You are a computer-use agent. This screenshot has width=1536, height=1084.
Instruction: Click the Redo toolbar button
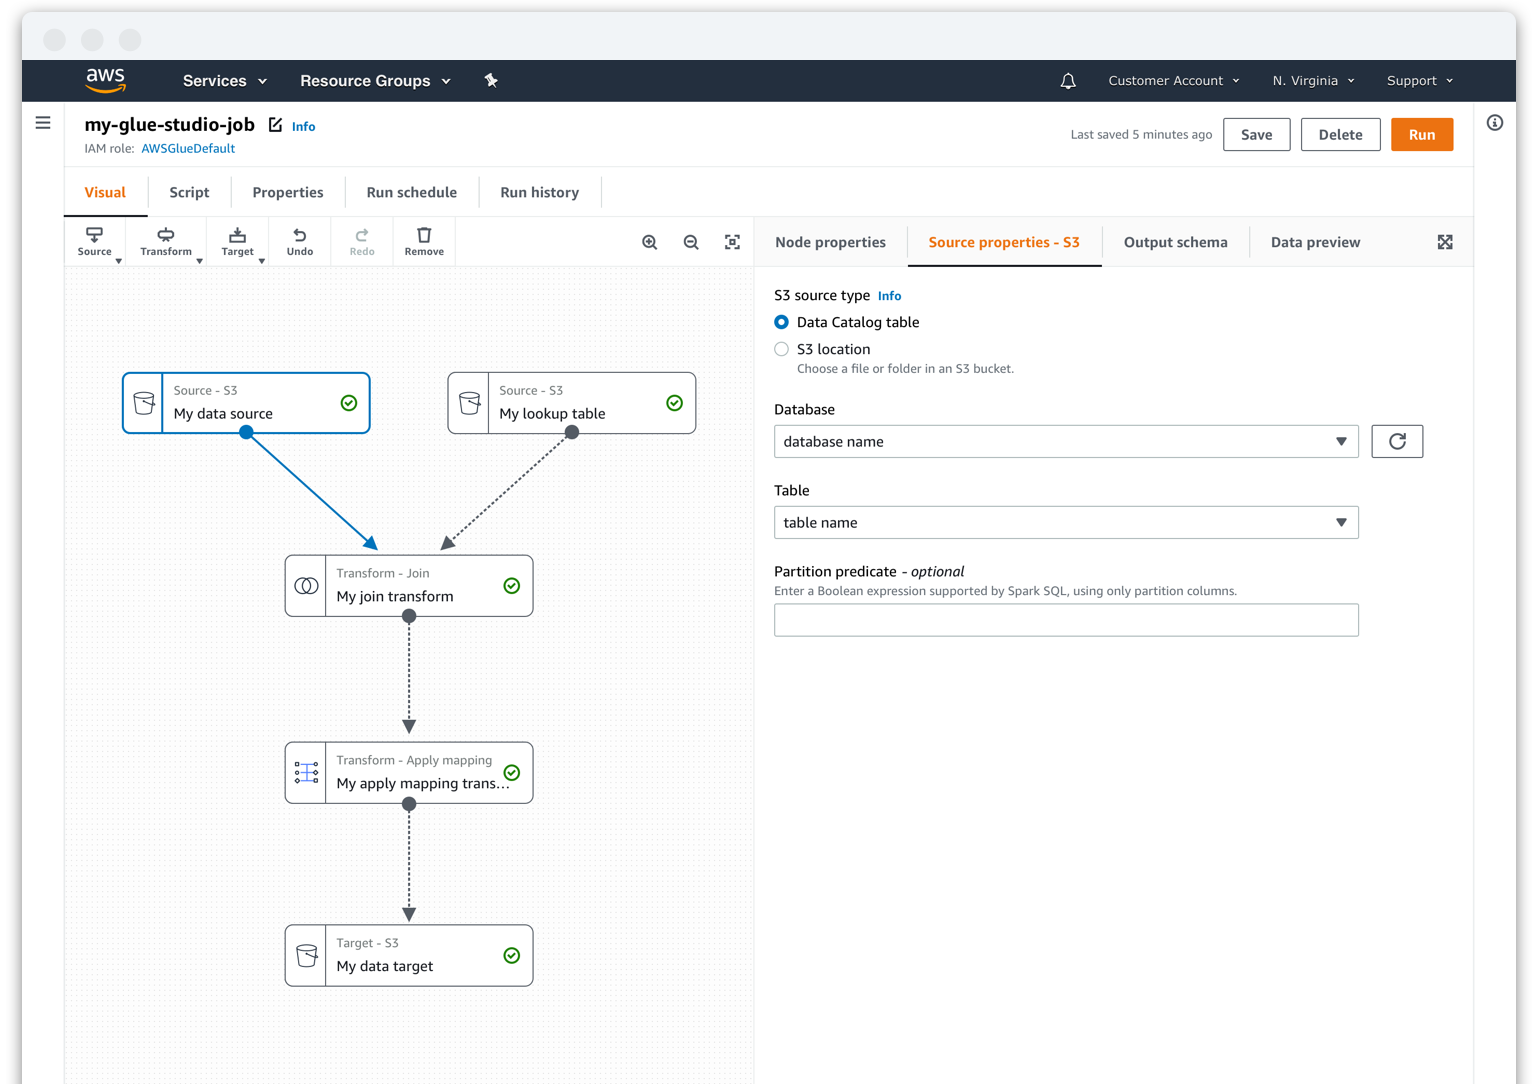(x=362, y=242)
